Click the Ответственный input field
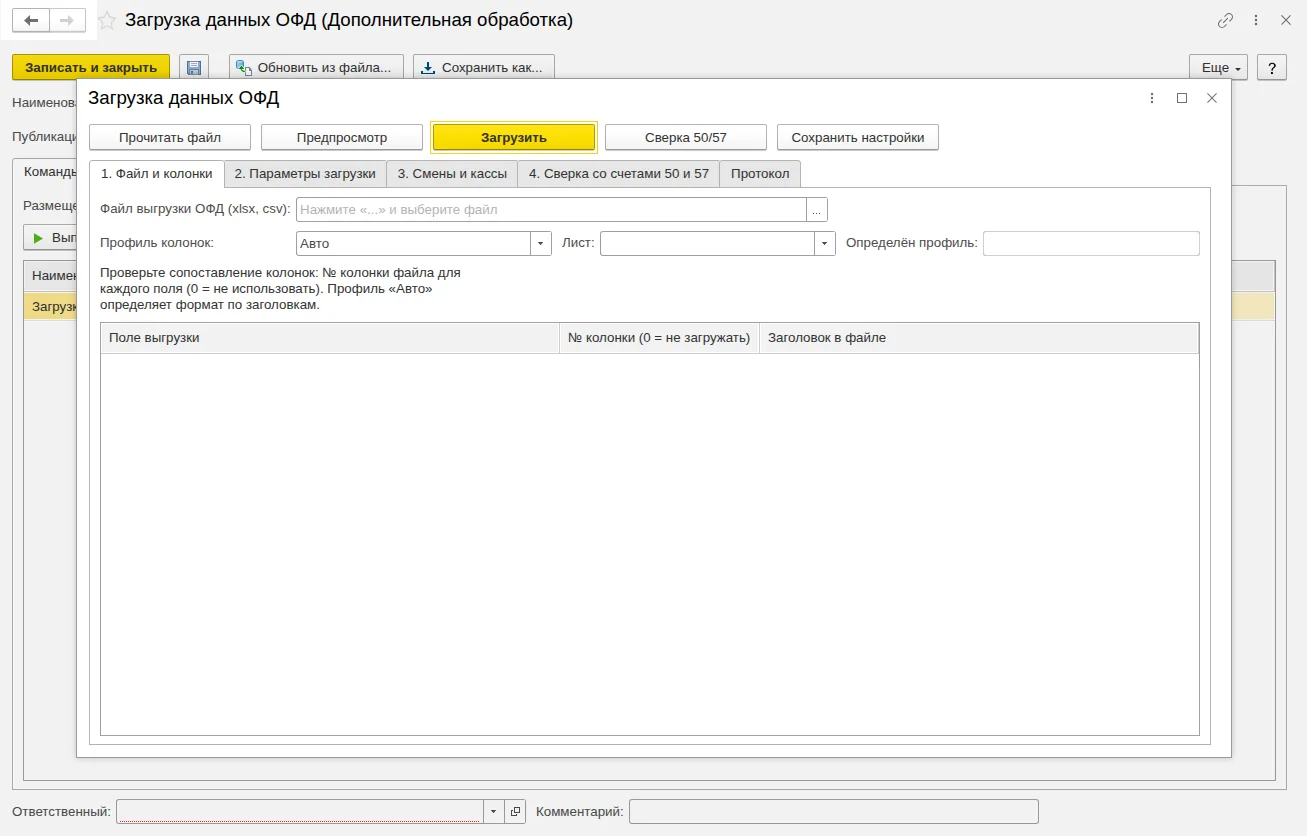 tap(300, 811)
